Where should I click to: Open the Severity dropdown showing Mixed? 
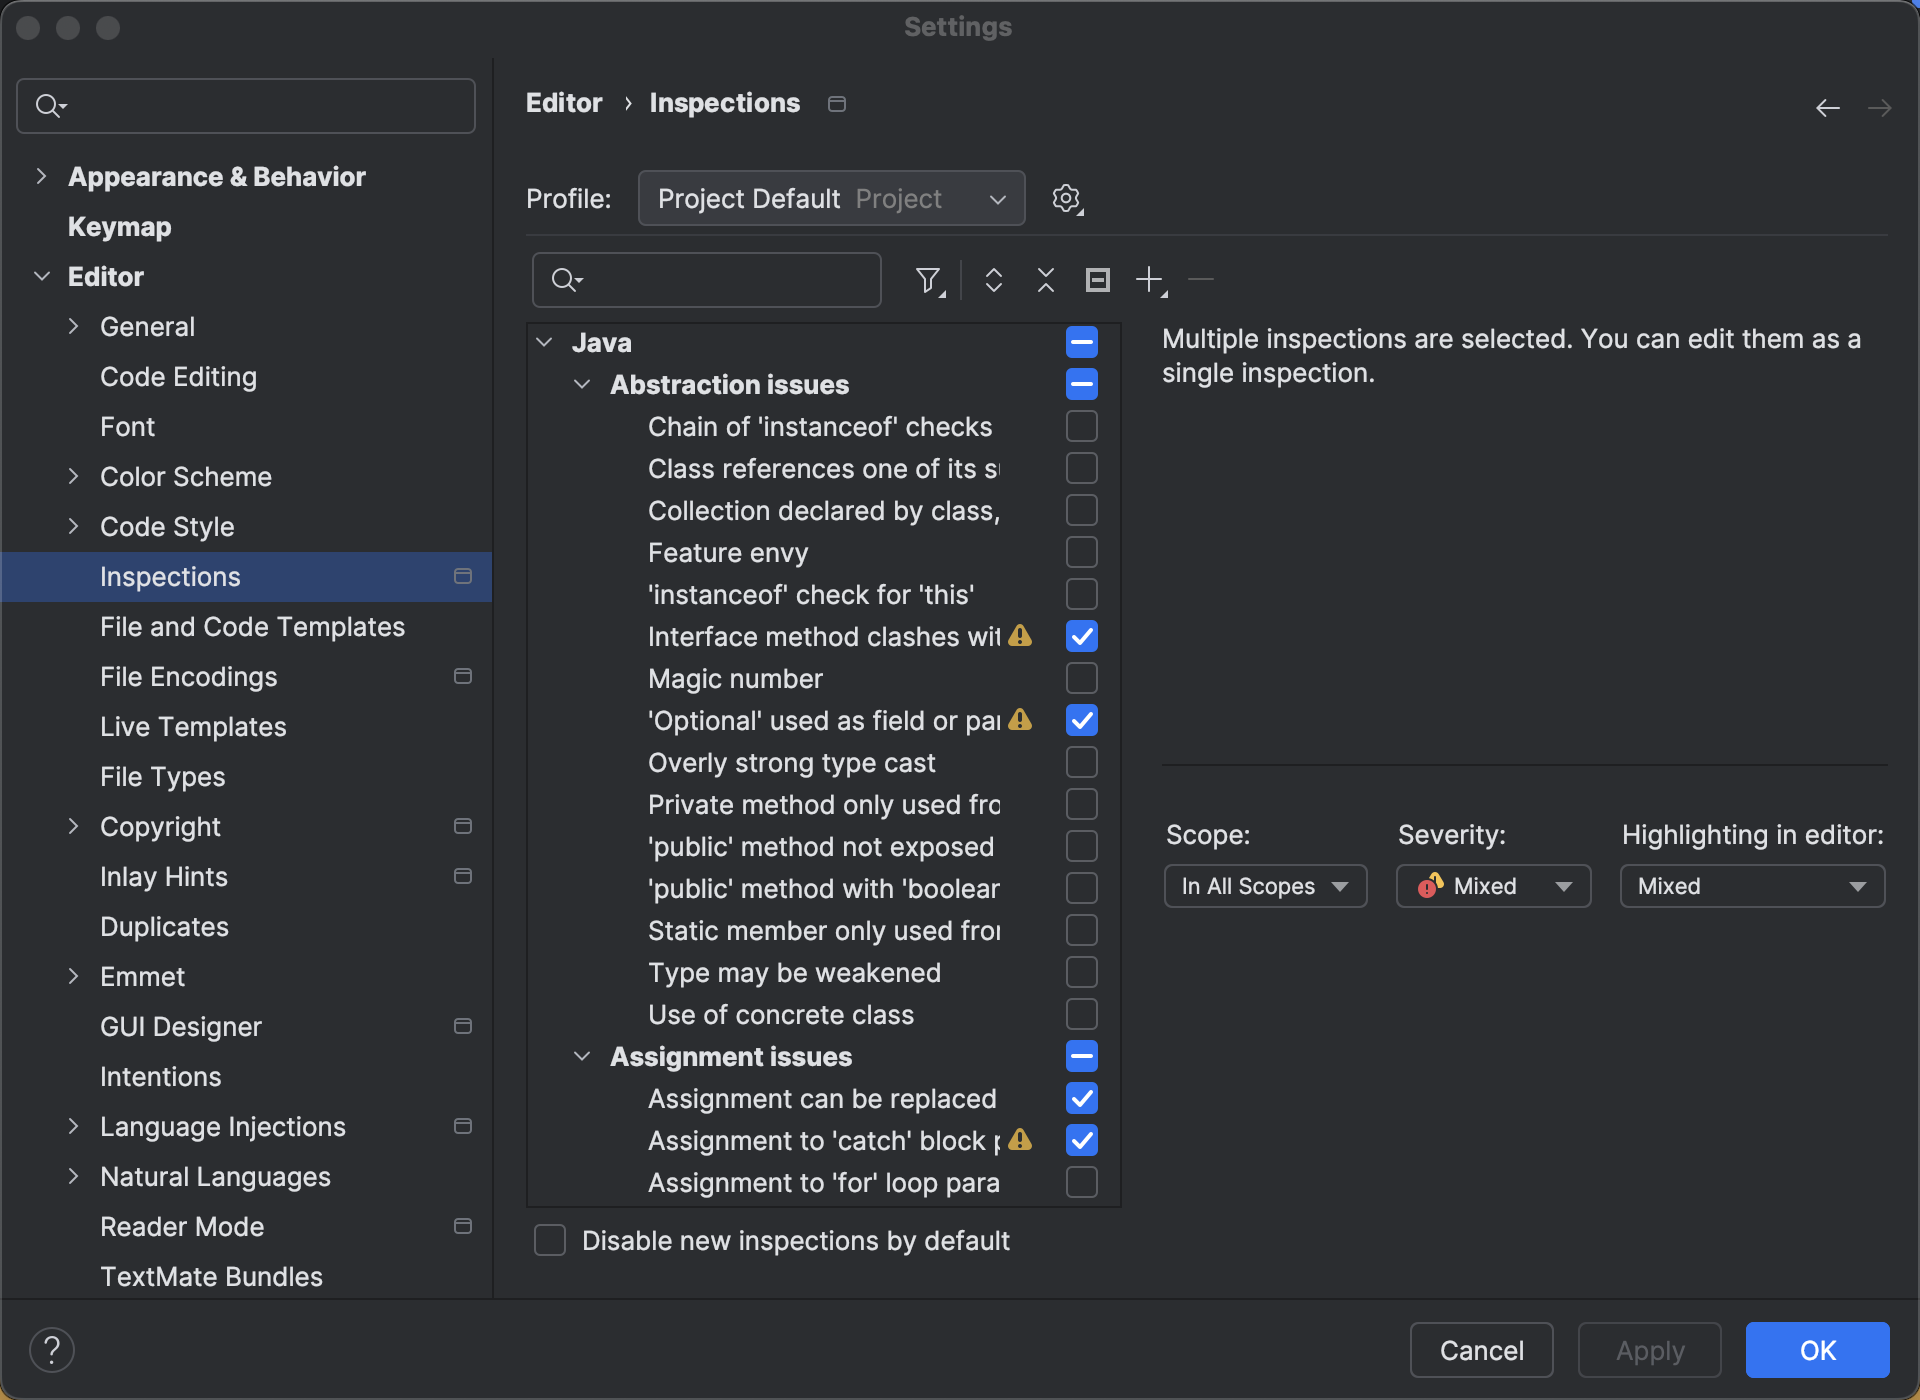point(1492,886)
